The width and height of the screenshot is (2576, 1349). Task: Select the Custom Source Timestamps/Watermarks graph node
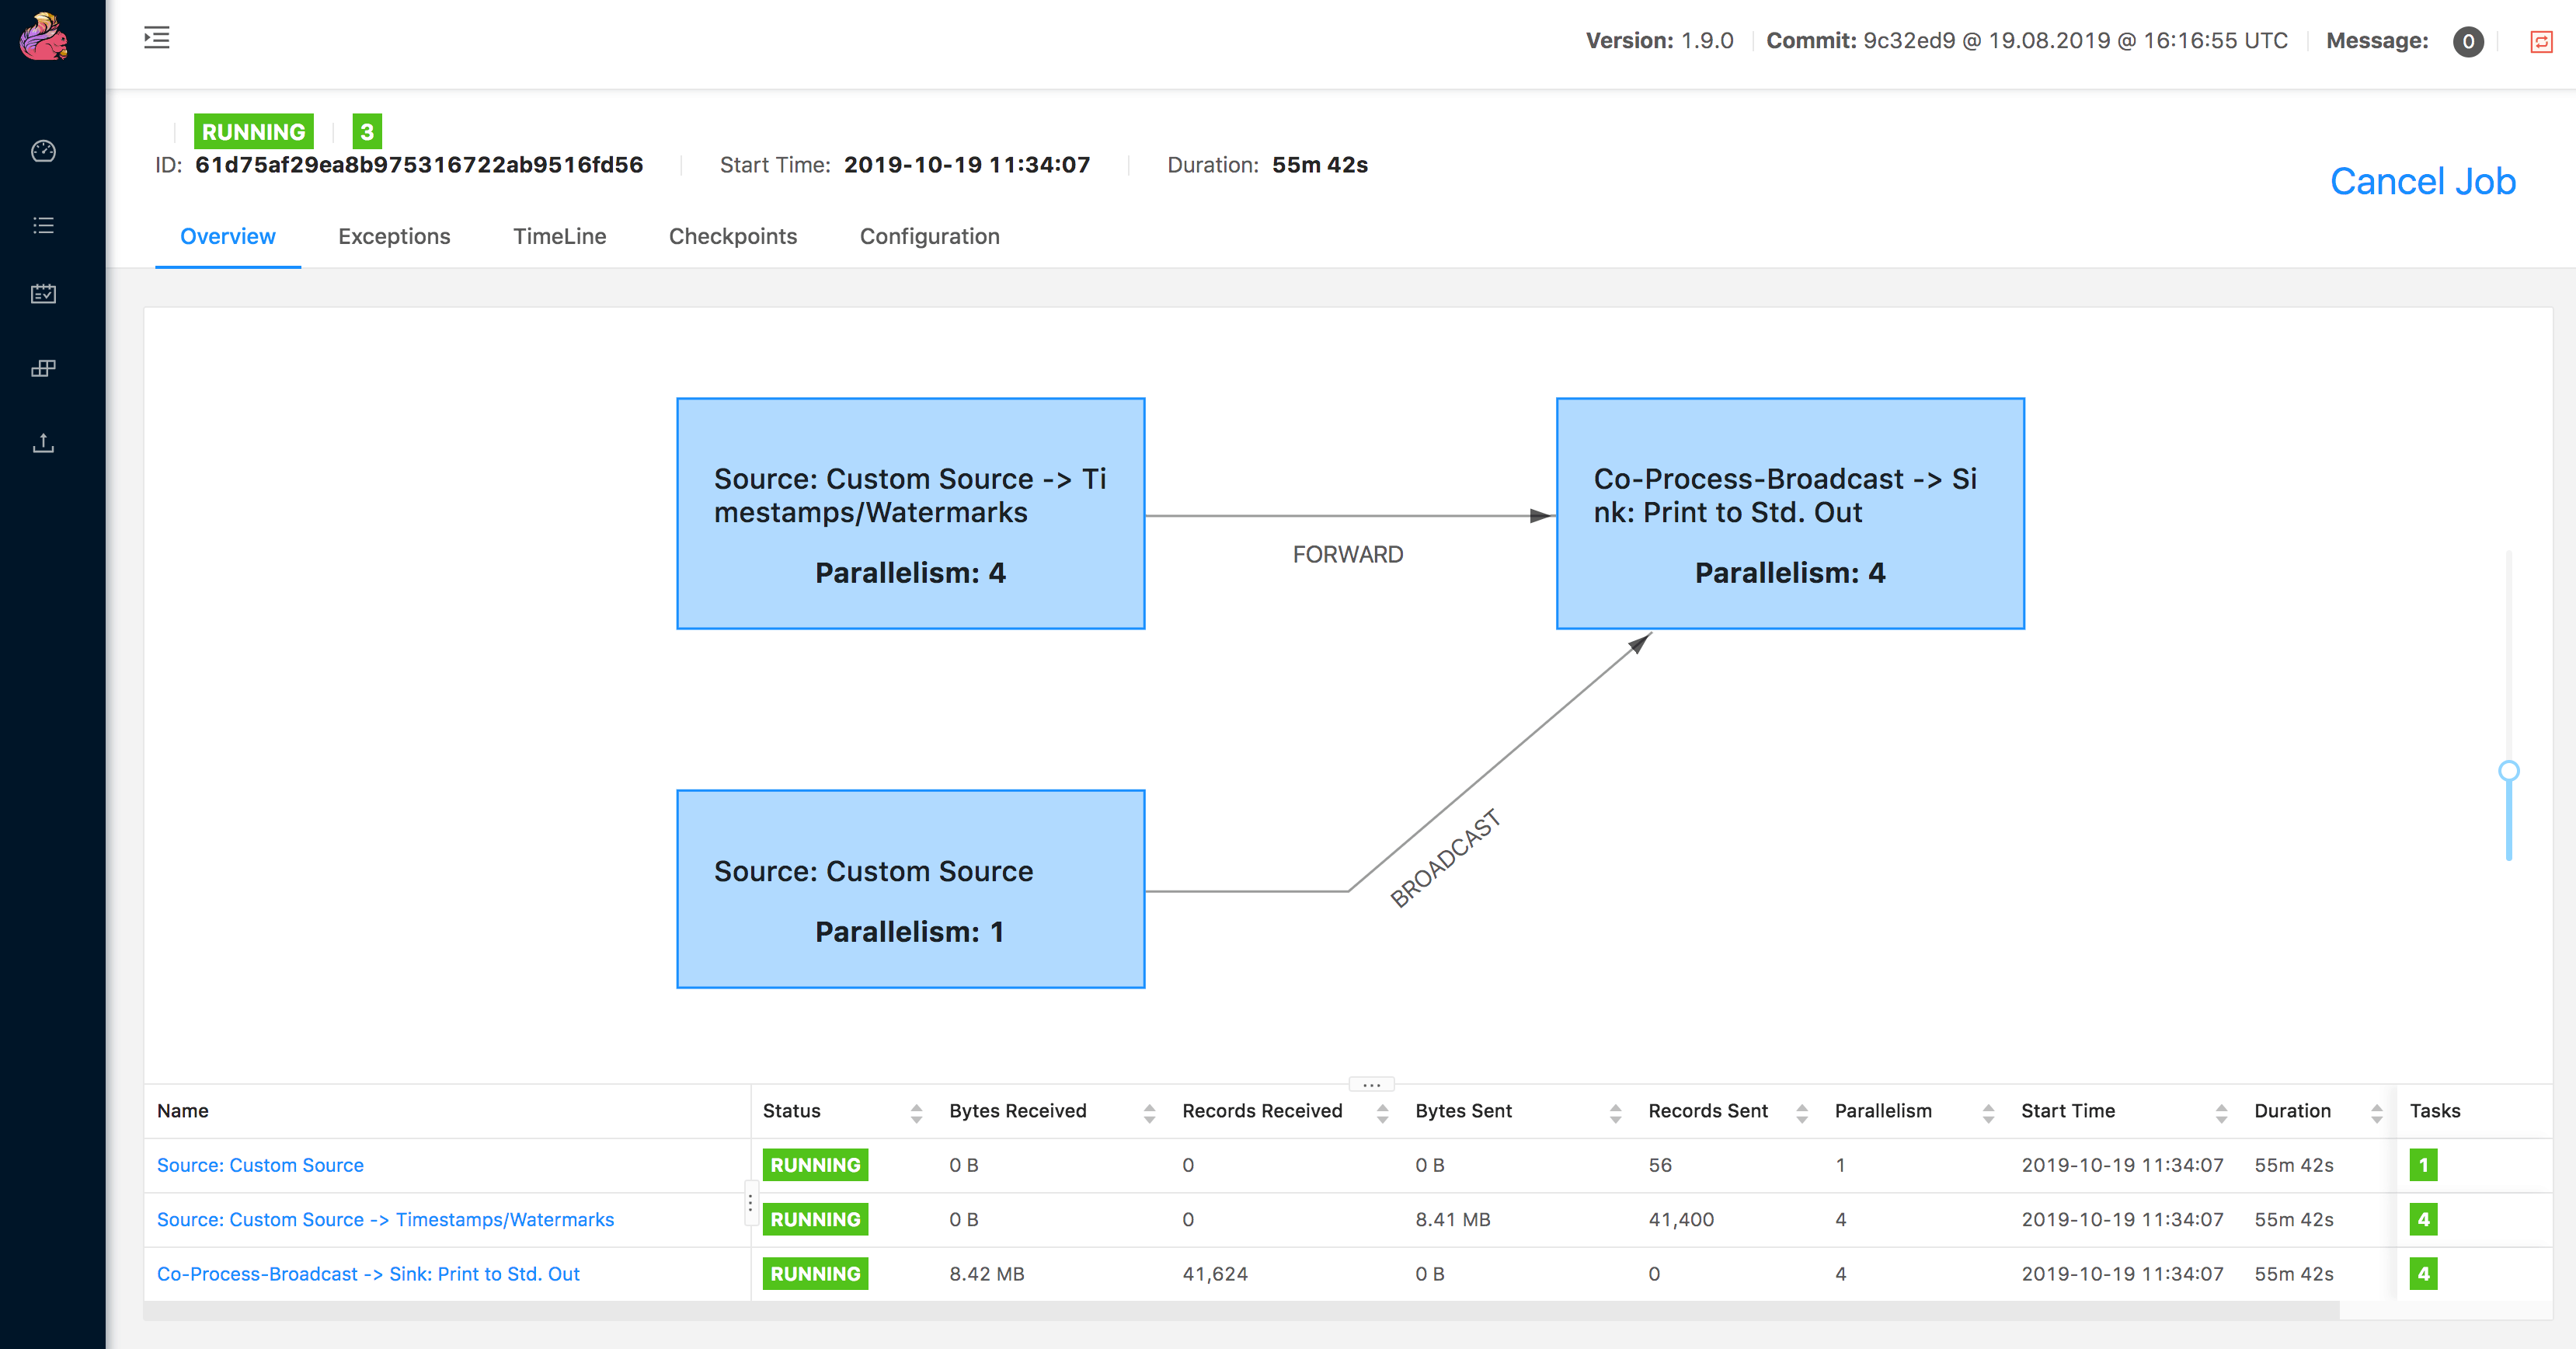(910, 513)
